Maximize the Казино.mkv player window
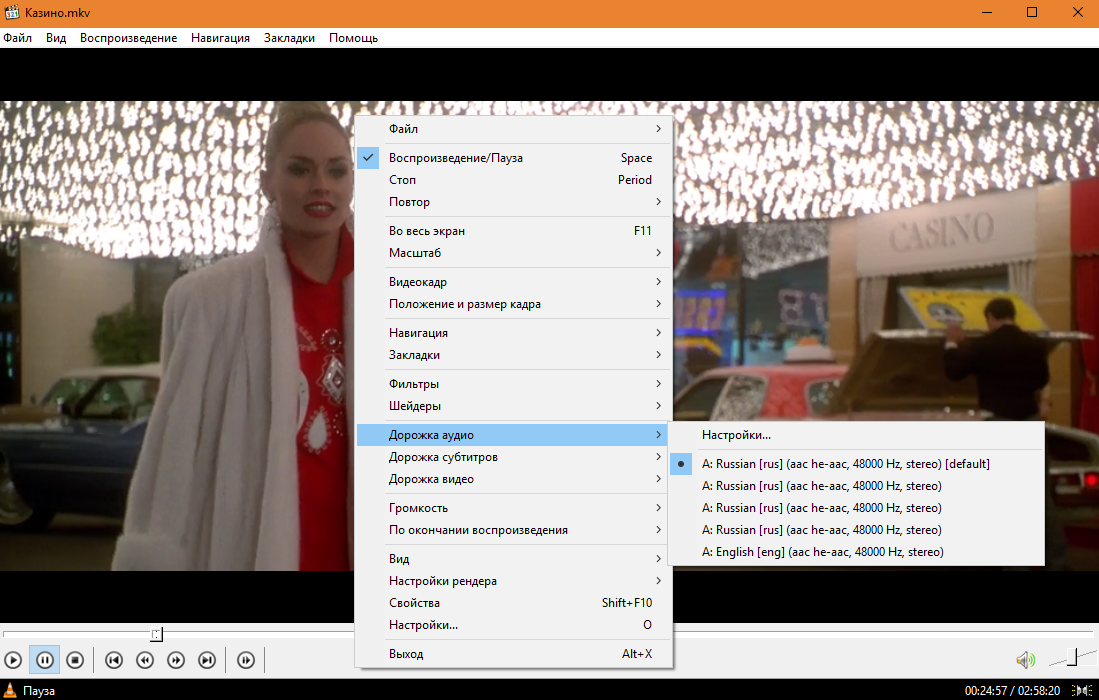This screenshot has width=1099, height=700. (1032, 13)
